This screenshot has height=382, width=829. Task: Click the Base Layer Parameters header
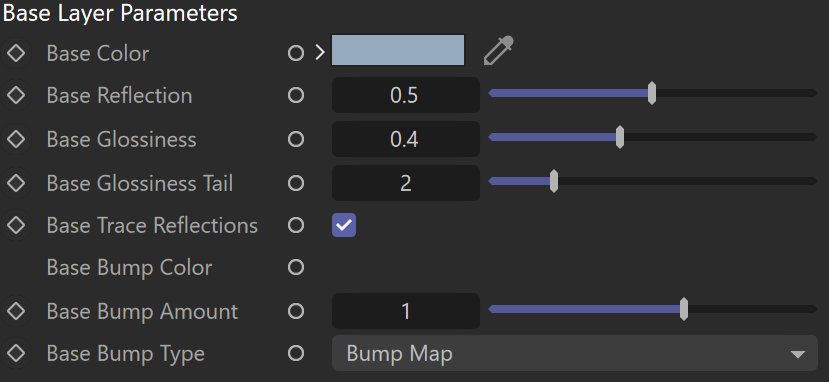tap(120, 13)
